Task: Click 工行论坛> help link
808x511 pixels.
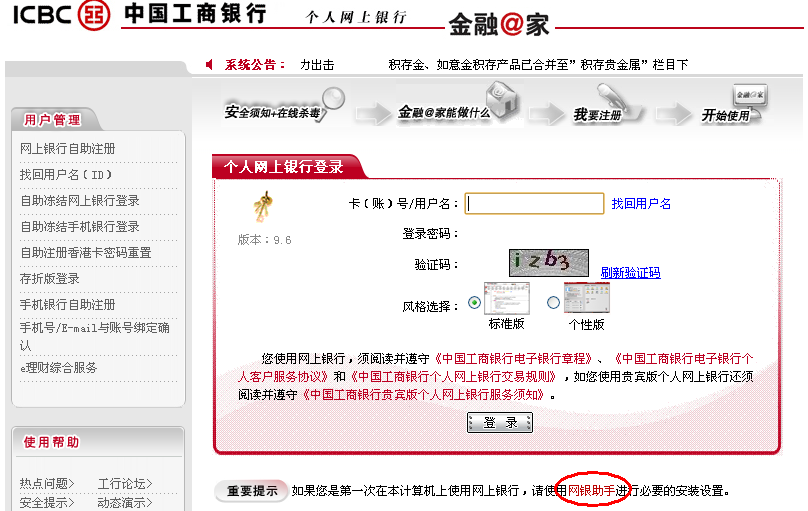Action: 125,484
